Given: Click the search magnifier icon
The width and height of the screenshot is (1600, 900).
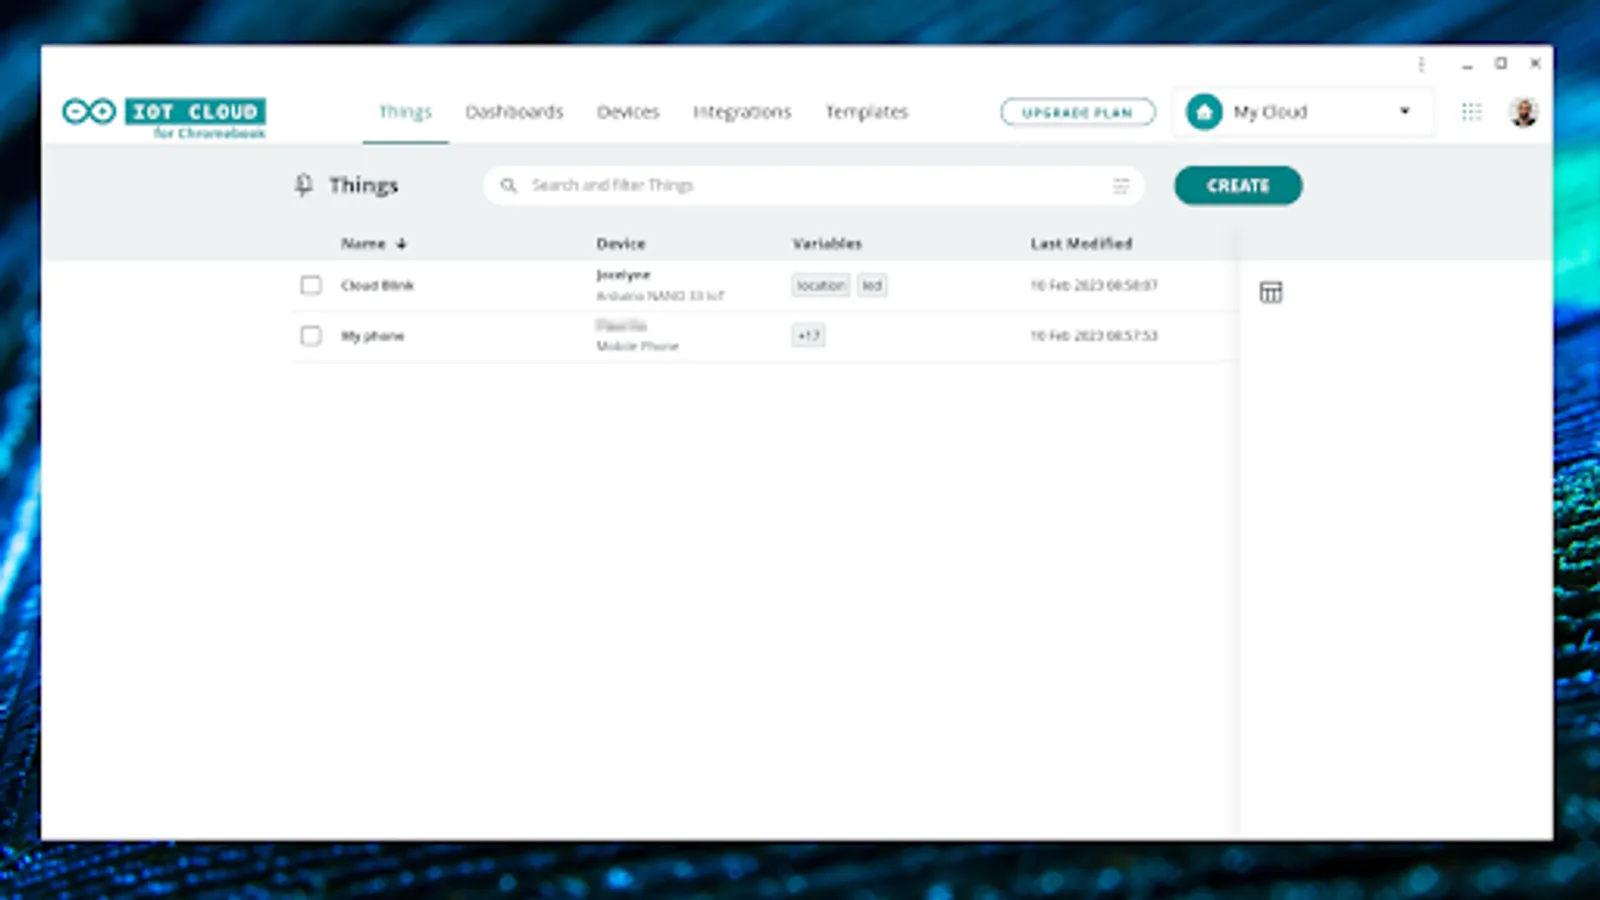Looking at the screenshot, I should 508,185.
